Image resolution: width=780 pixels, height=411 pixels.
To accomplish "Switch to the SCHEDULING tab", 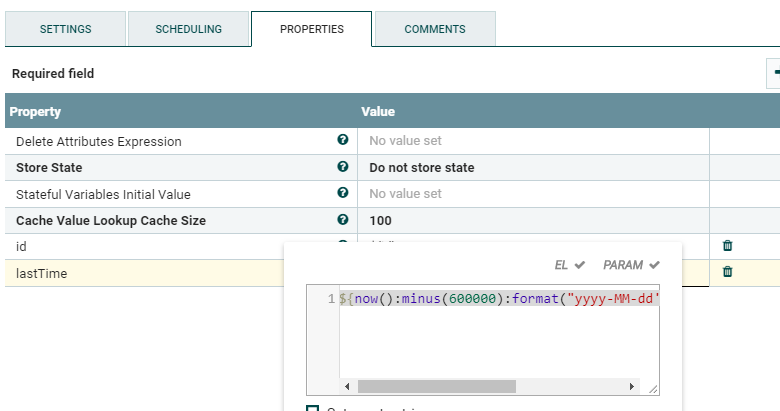I will tap(189, 29).
